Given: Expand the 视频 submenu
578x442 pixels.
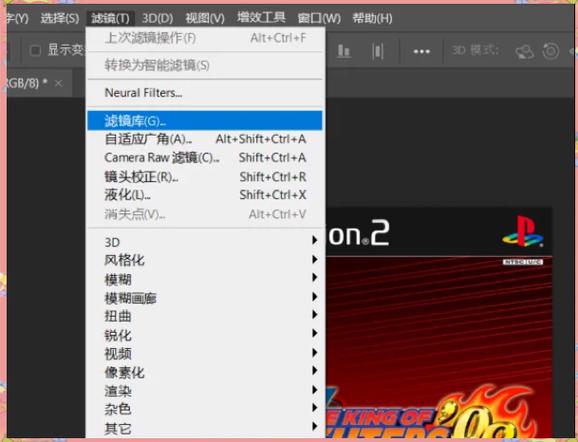Looking at the screenshot, I should point(205,354).
